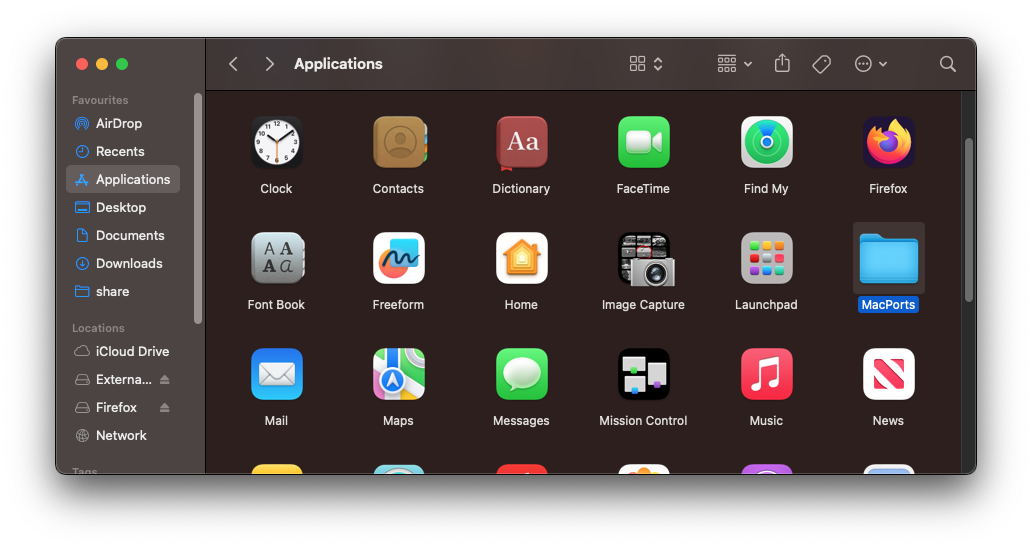Viewport: 1032px width, 548px height.
Task: Navigate back with the left chevron
Action: point(233,64)
